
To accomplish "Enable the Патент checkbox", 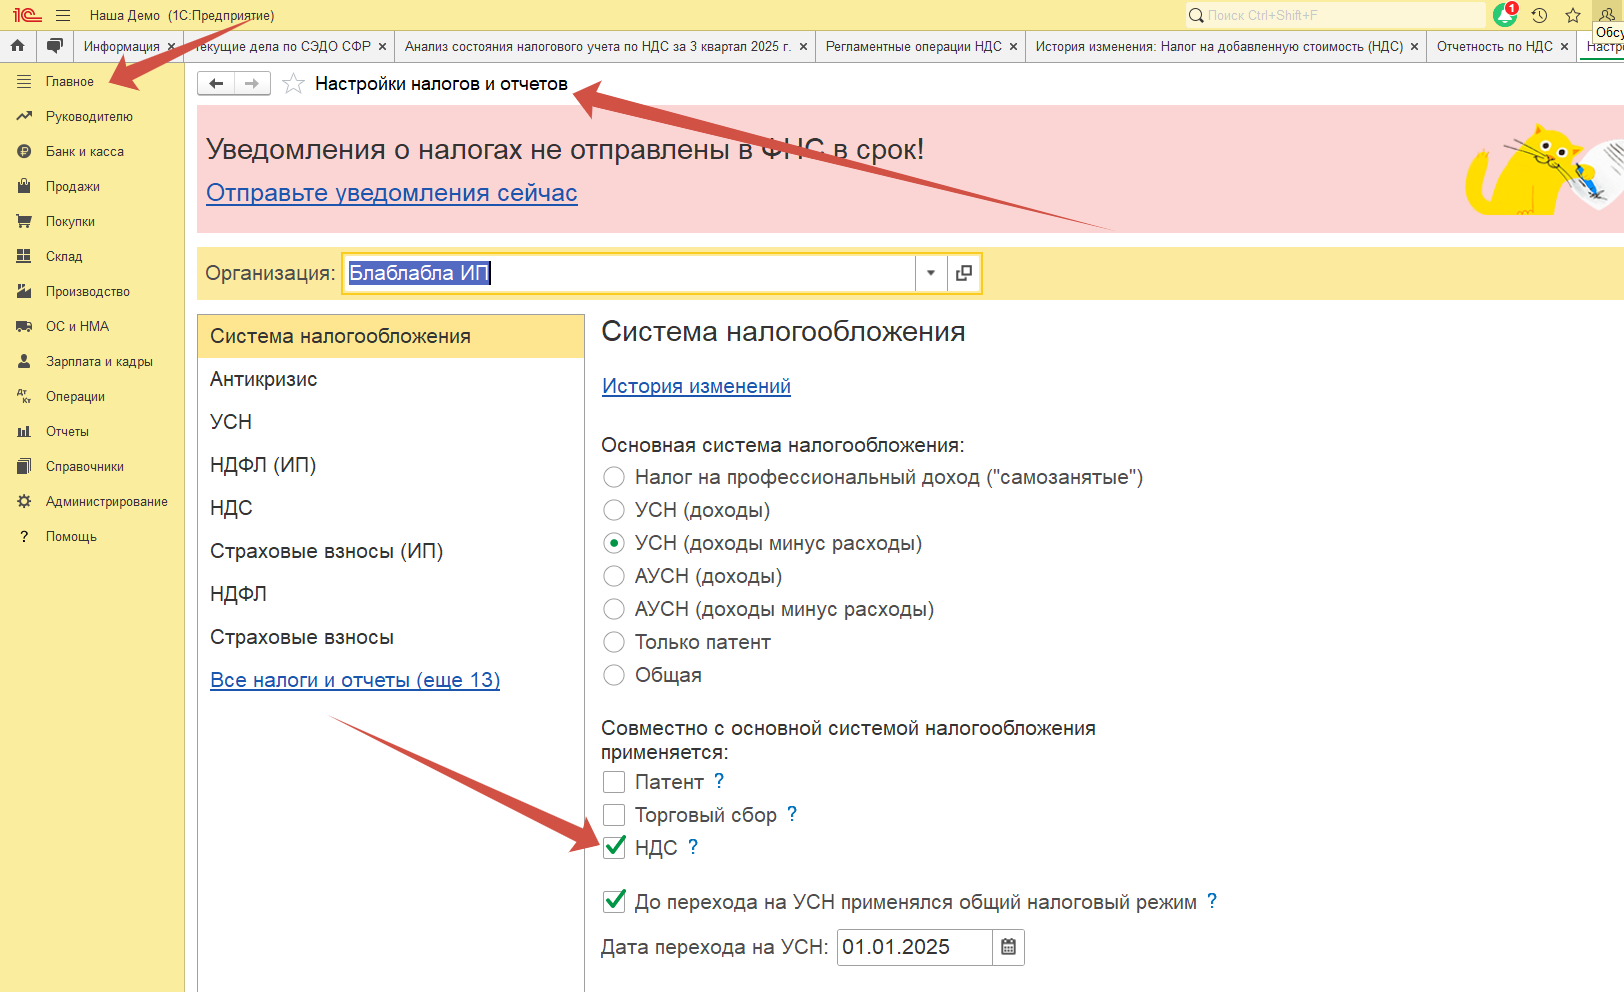I will click(614, 782).
